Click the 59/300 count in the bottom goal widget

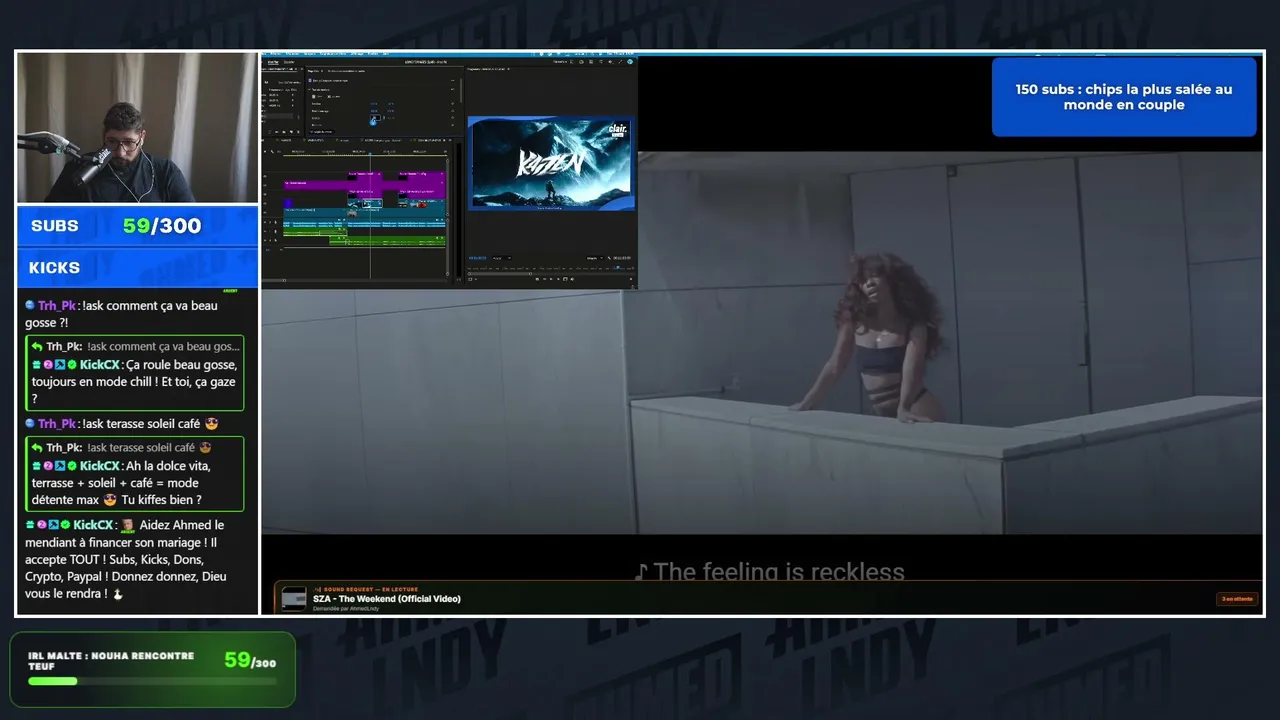[x=250, y=660]
